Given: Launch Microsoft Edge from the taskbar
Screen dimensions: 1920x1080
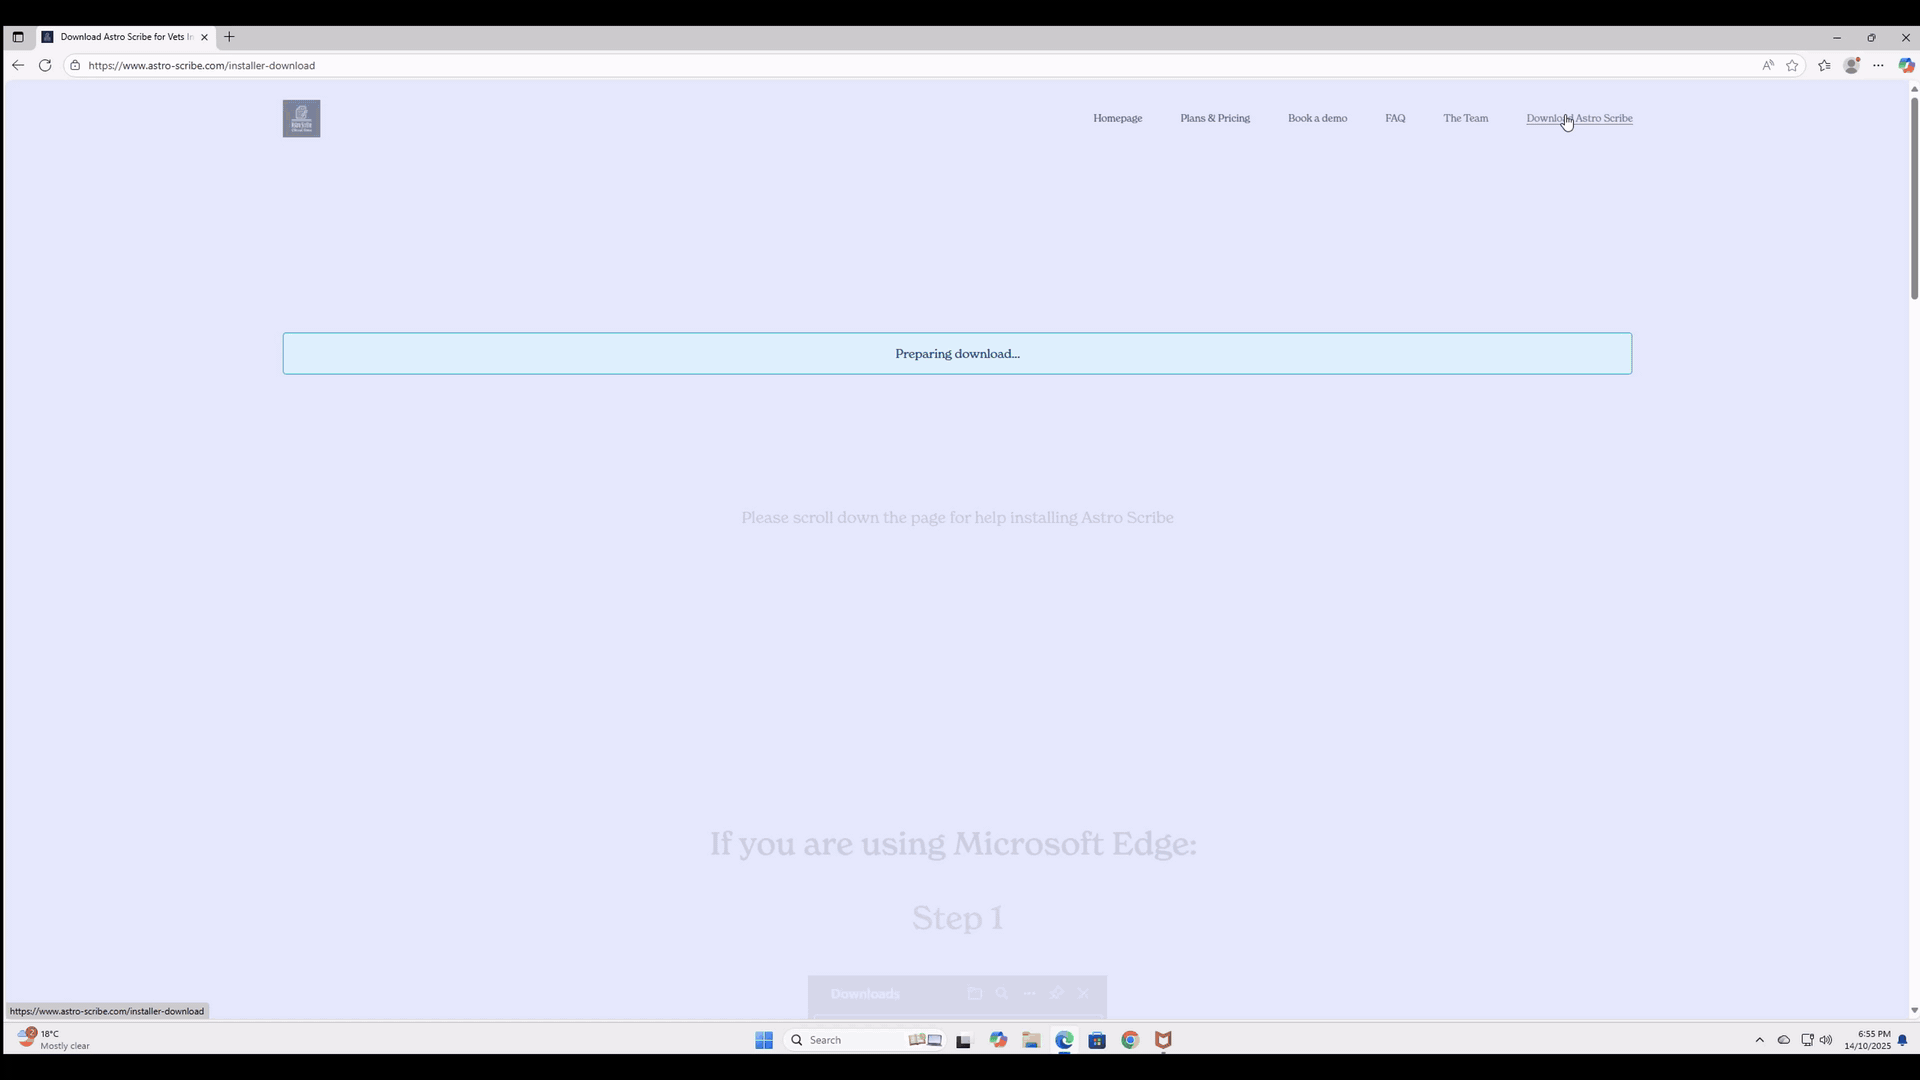Looking at the screenshot, I should [x=1064, y=1040].
